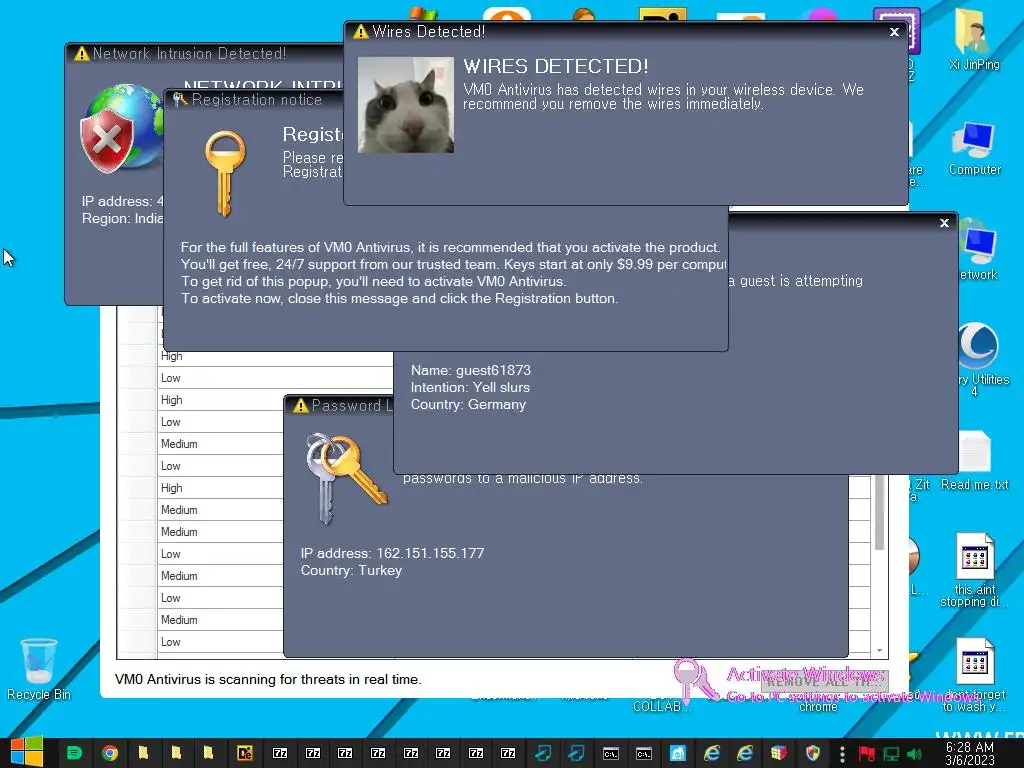Click the warning icon in Wires Detected title bar
This screenshot has height=768, width=1024.
tap(360, 31)
